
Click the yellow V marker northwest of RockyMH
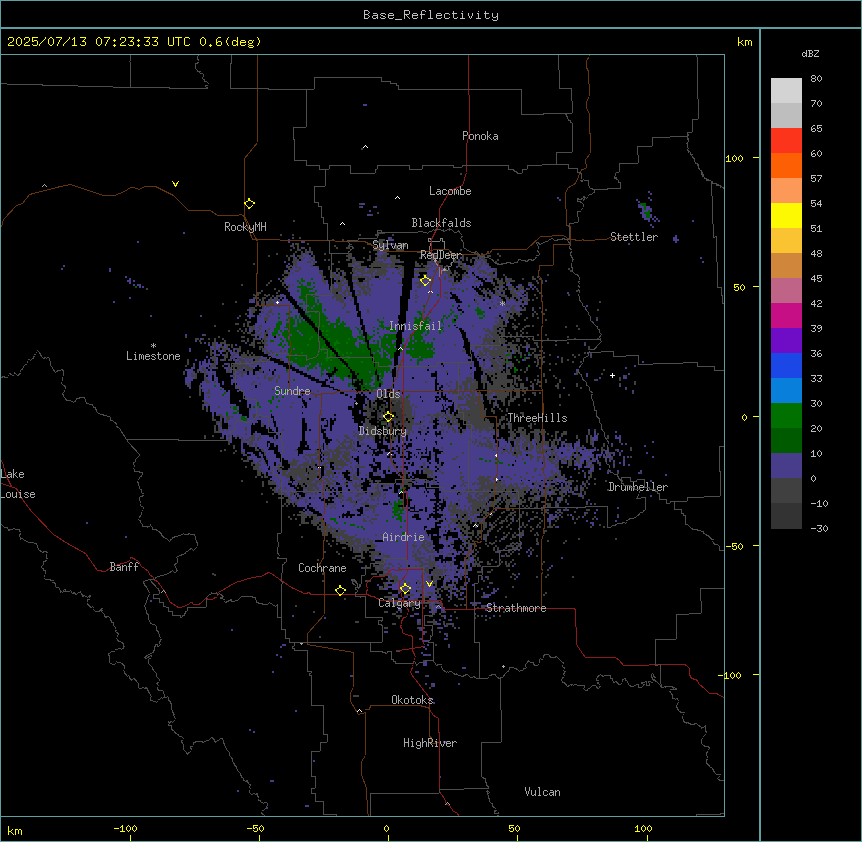[175, 184]
